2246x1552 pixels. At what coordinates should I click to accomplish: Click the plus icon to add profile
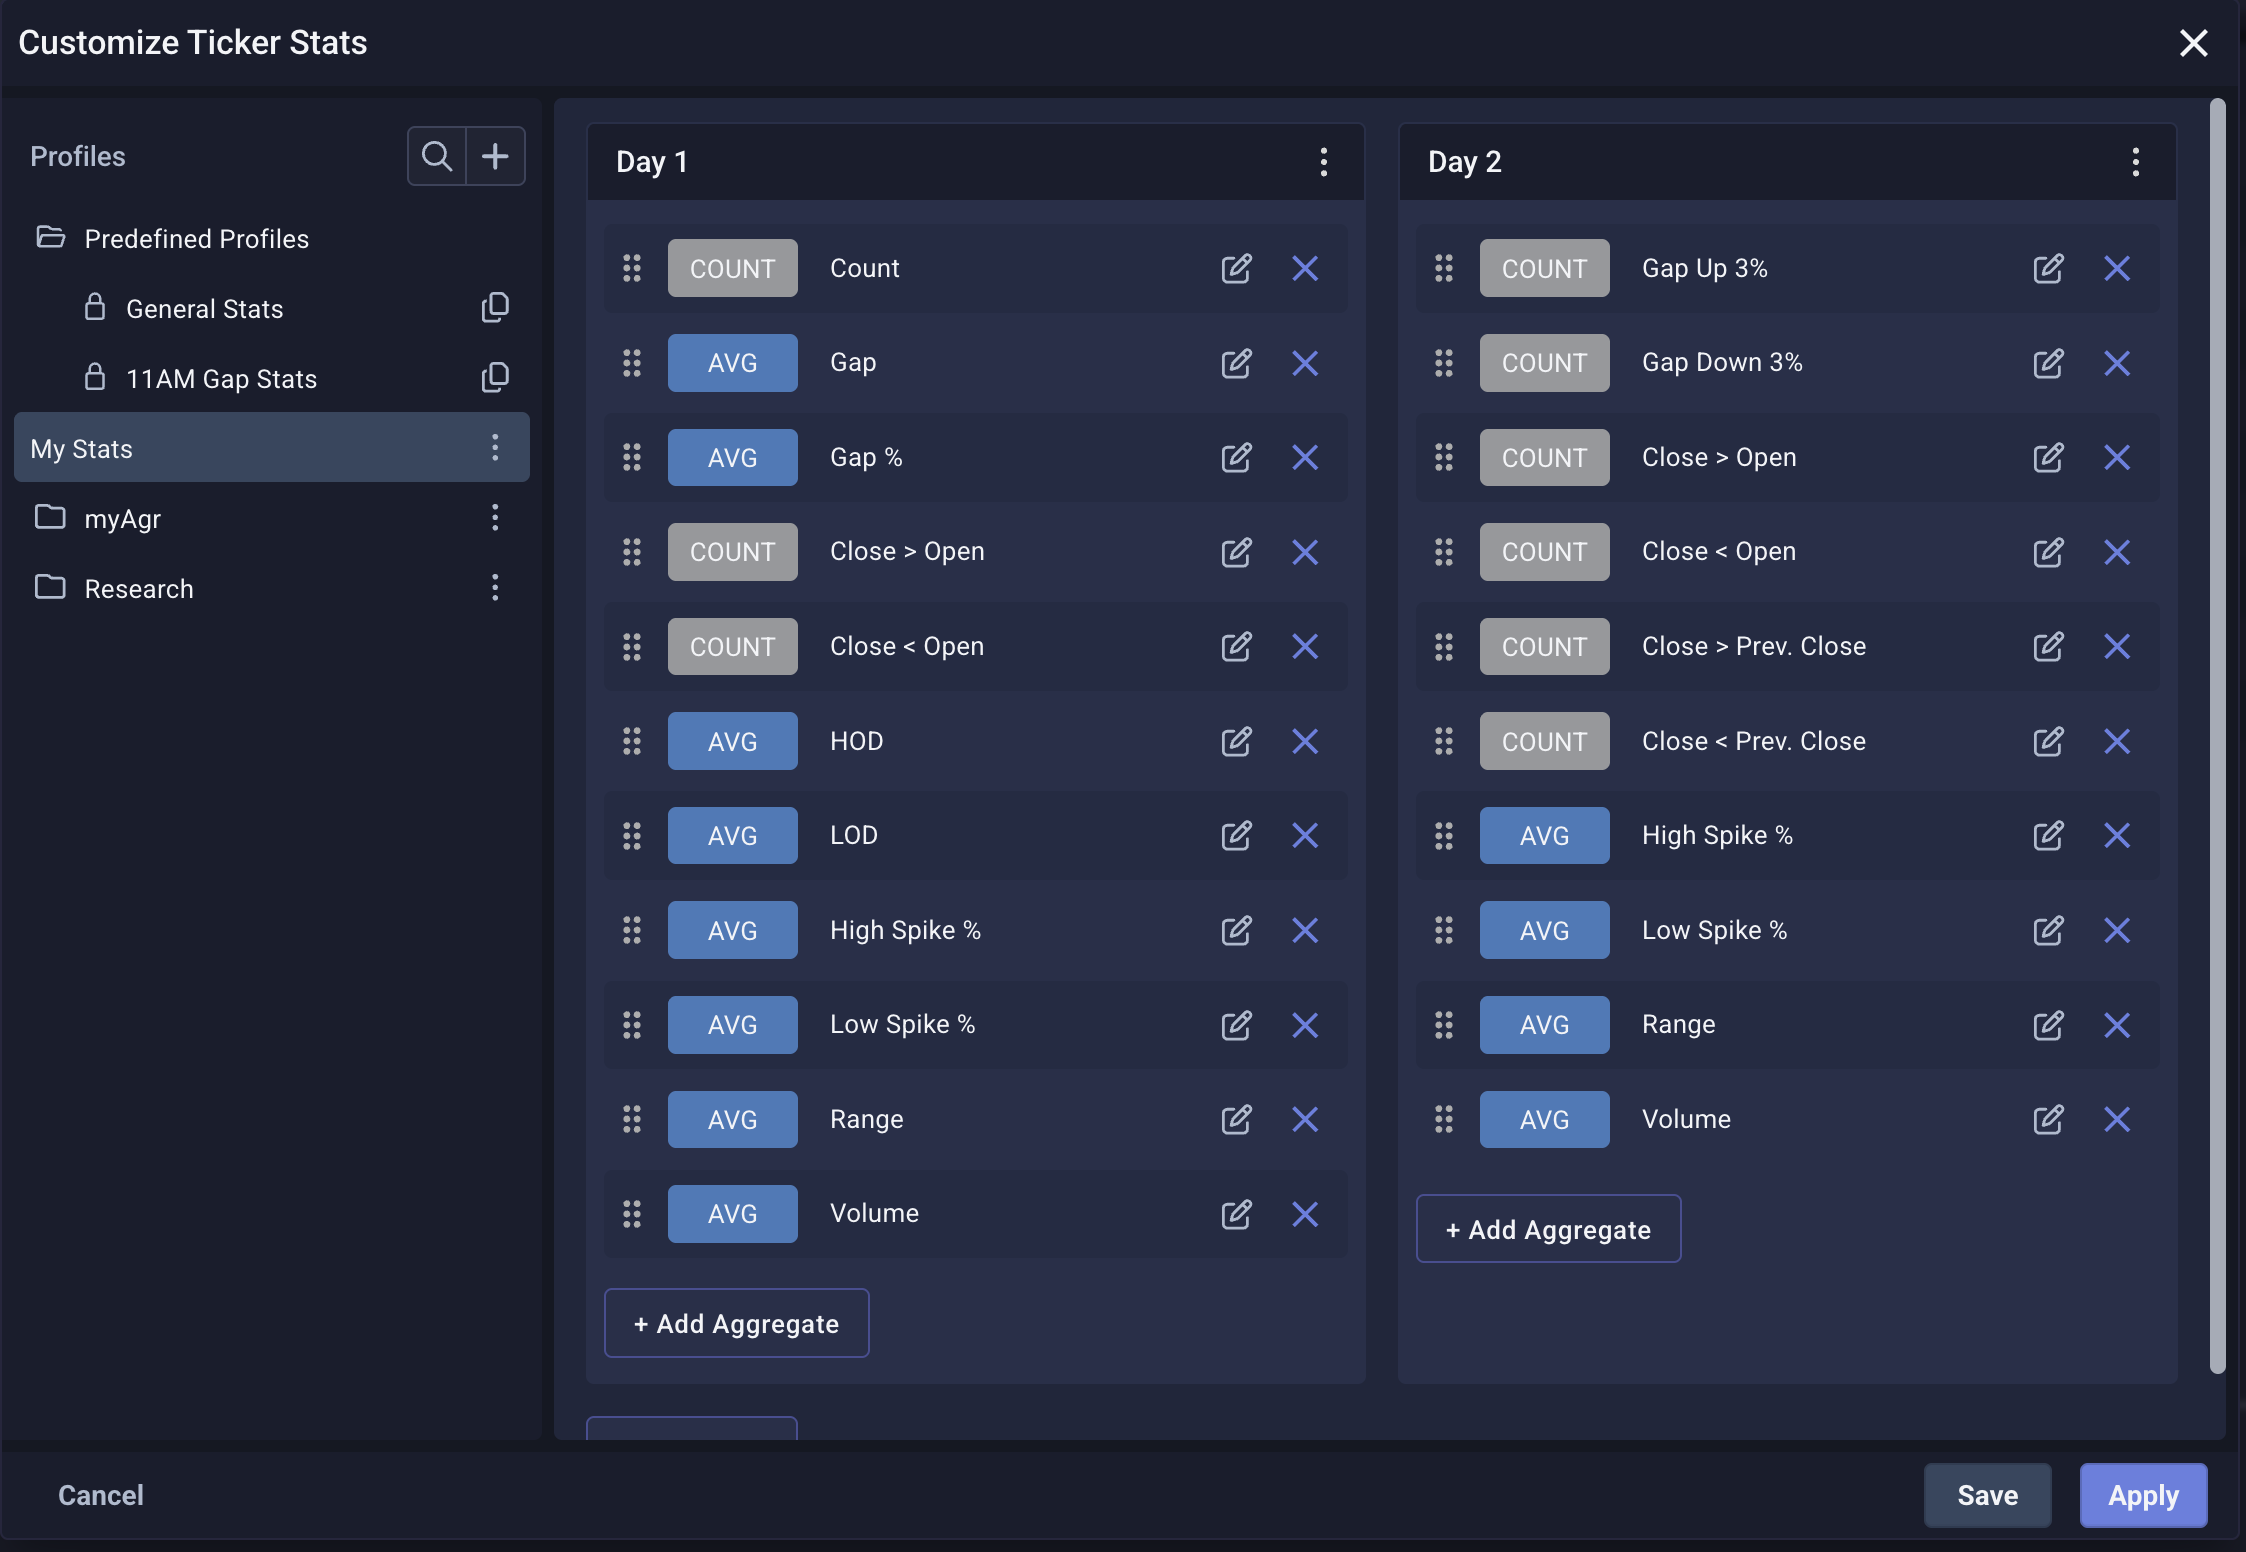(x=495, y=156)
